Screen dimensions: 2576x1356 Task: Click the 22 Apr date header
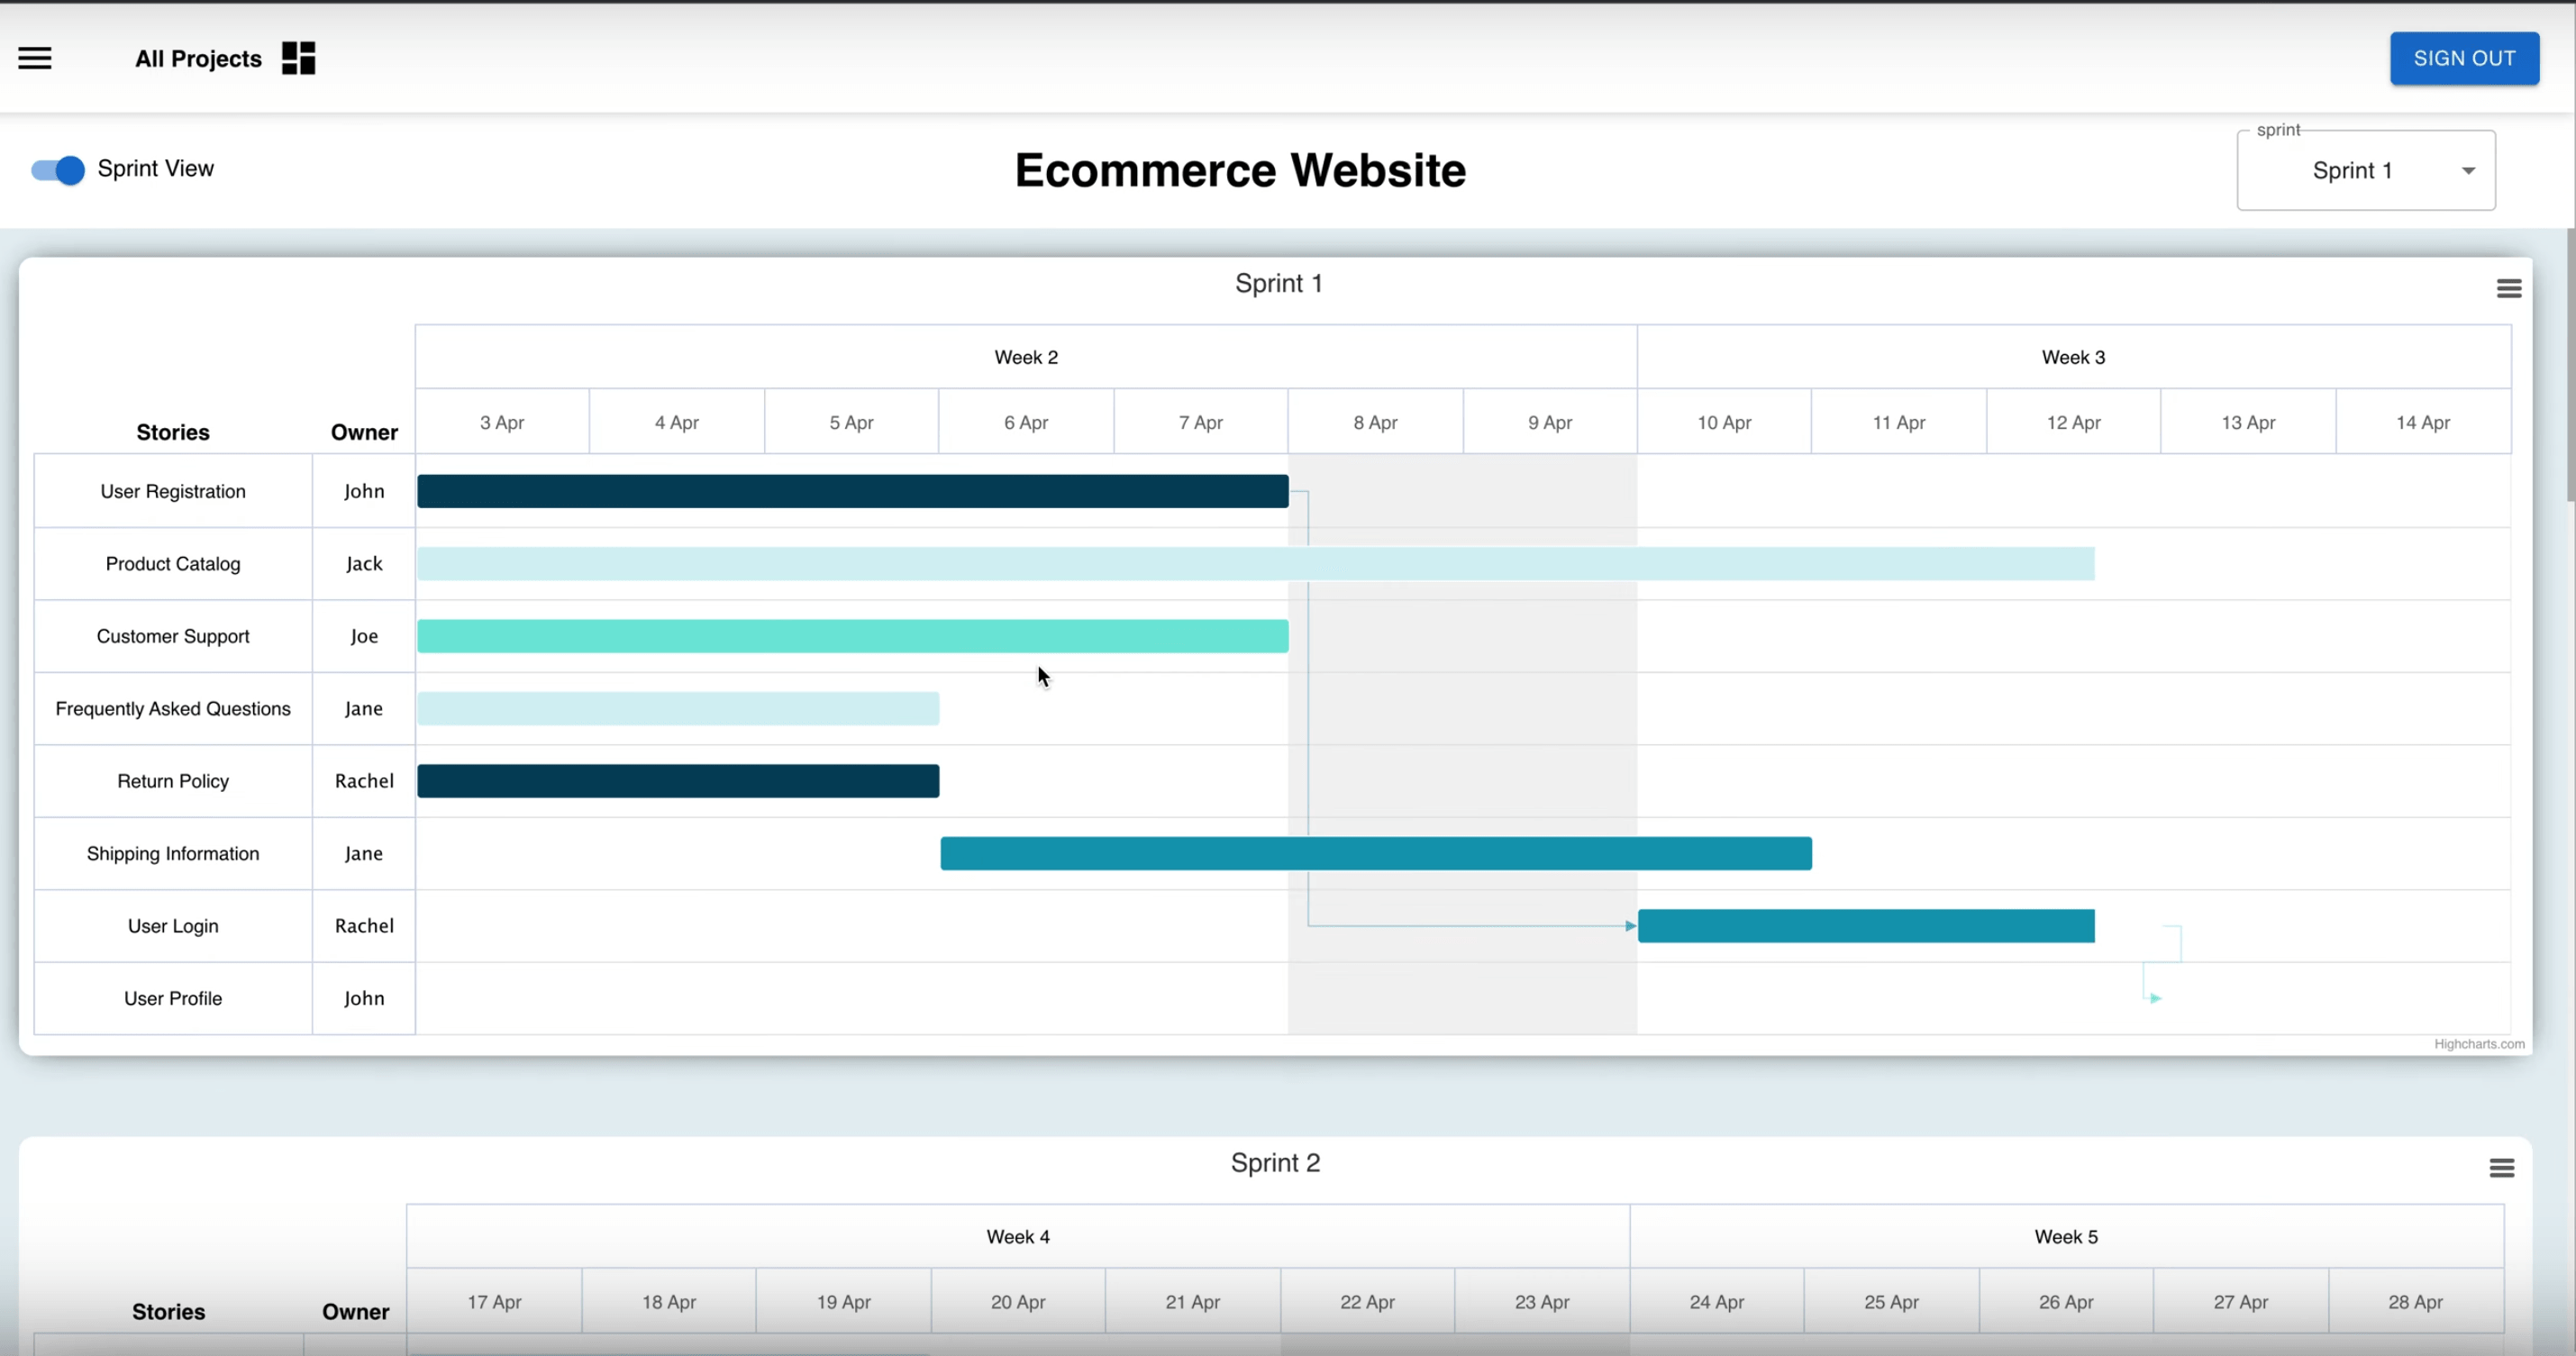(x=1367, y=1302)
